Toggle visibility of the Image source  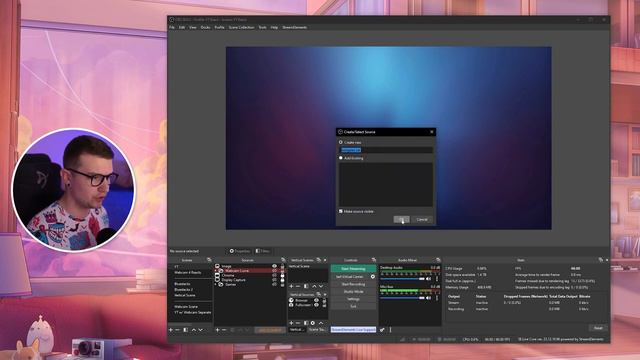[274, 266]
